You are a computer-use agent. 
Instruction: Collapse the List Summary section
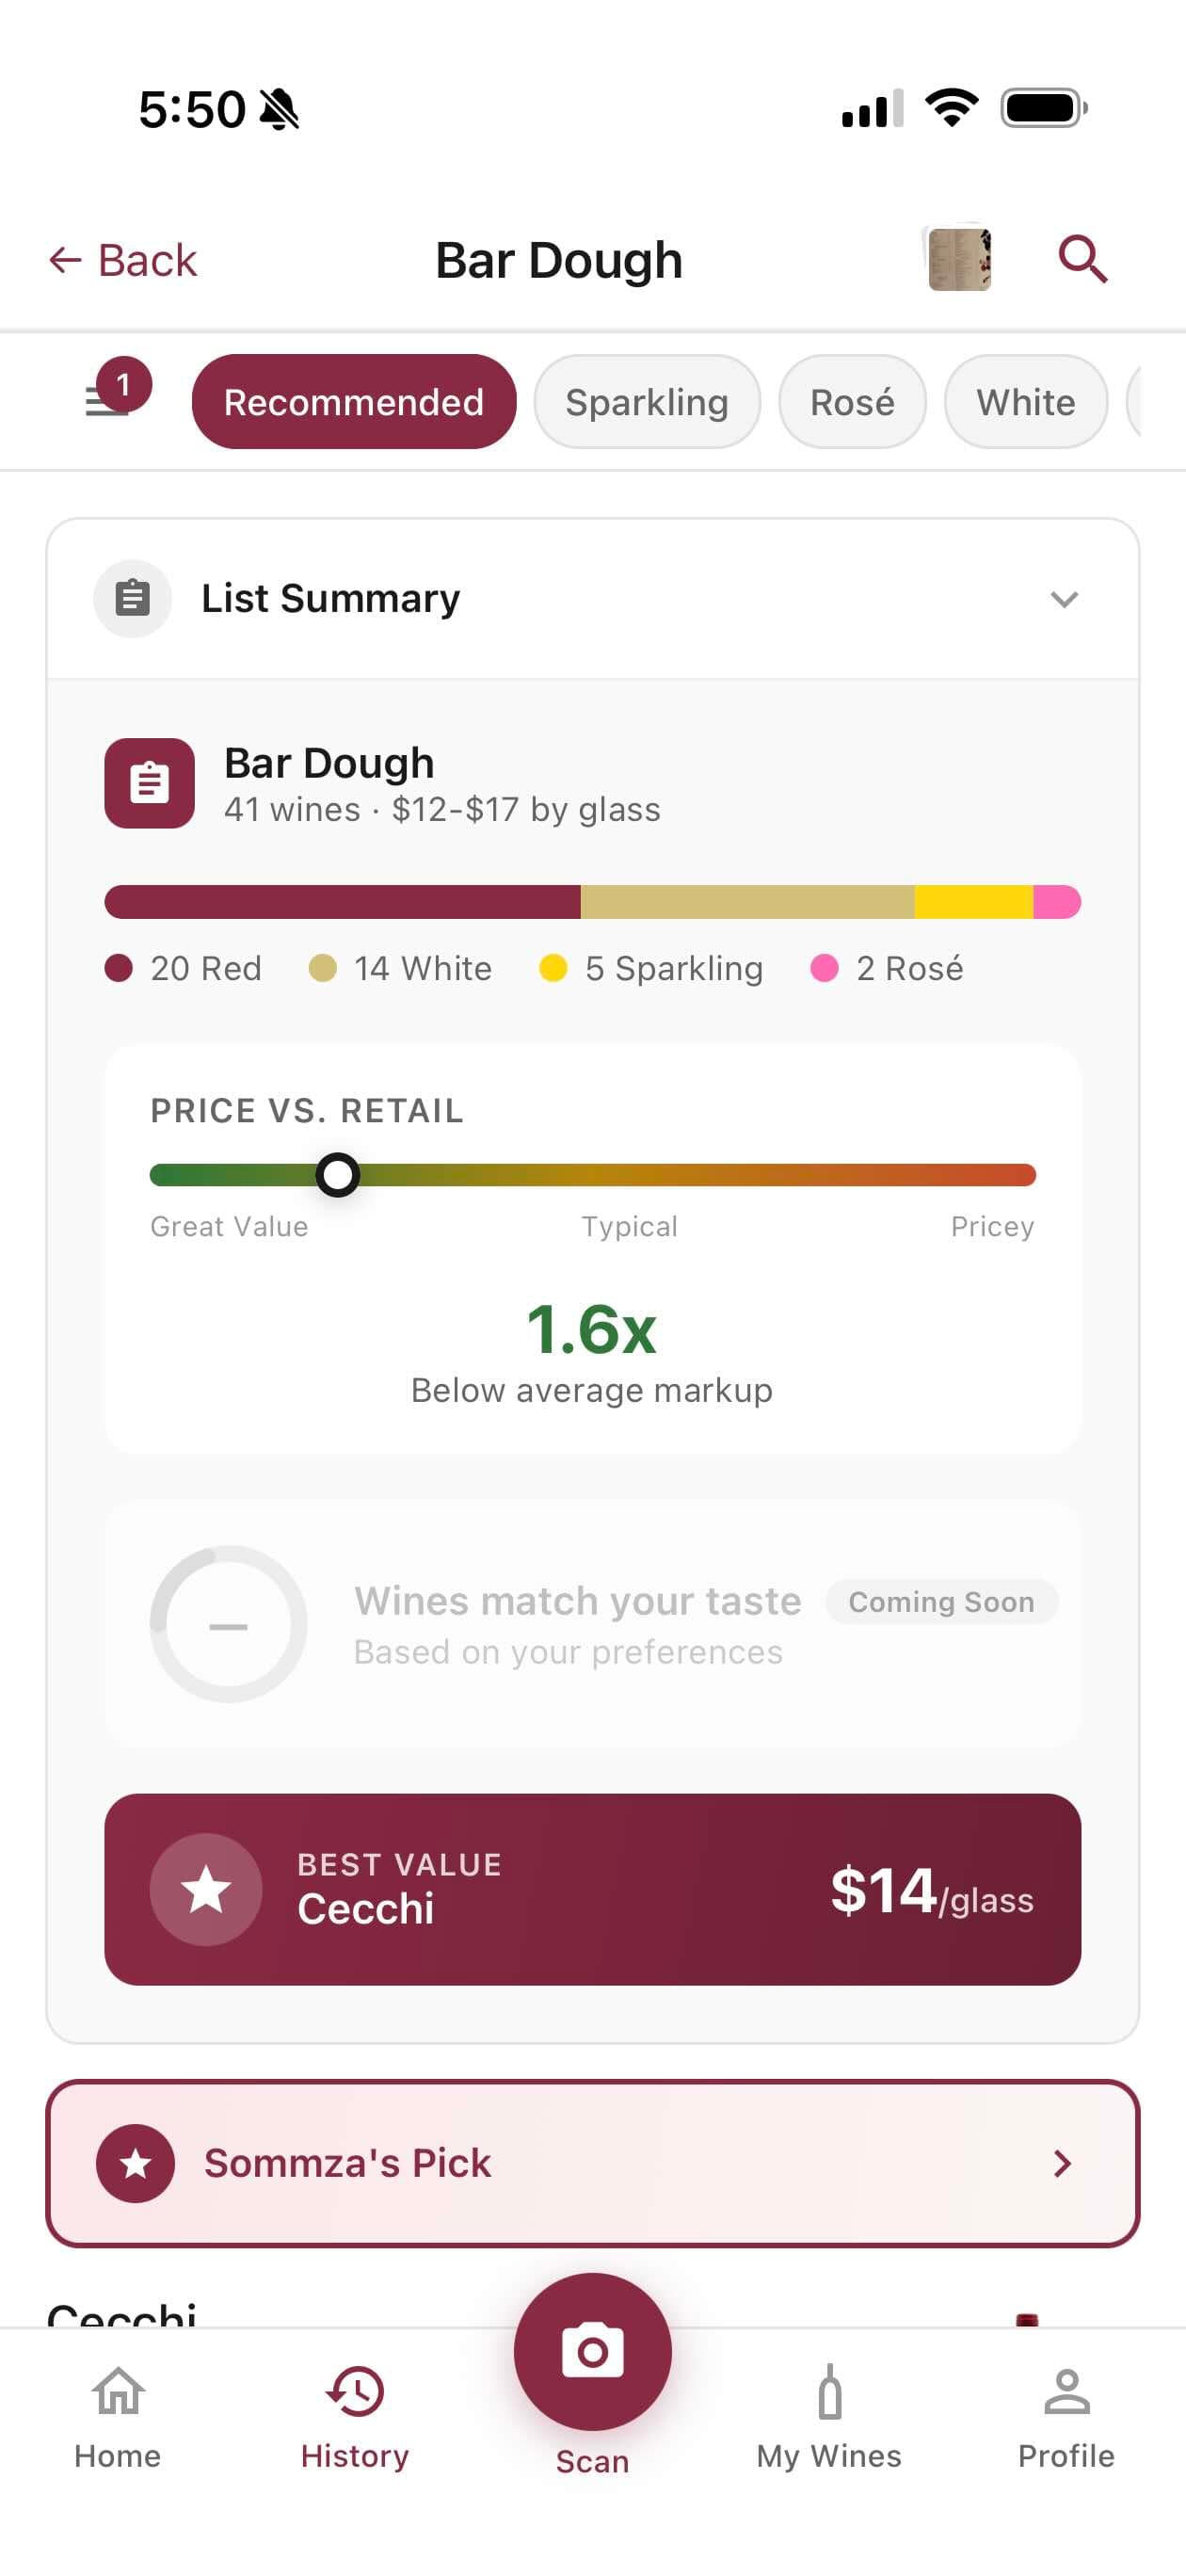tap(1064, 599)
